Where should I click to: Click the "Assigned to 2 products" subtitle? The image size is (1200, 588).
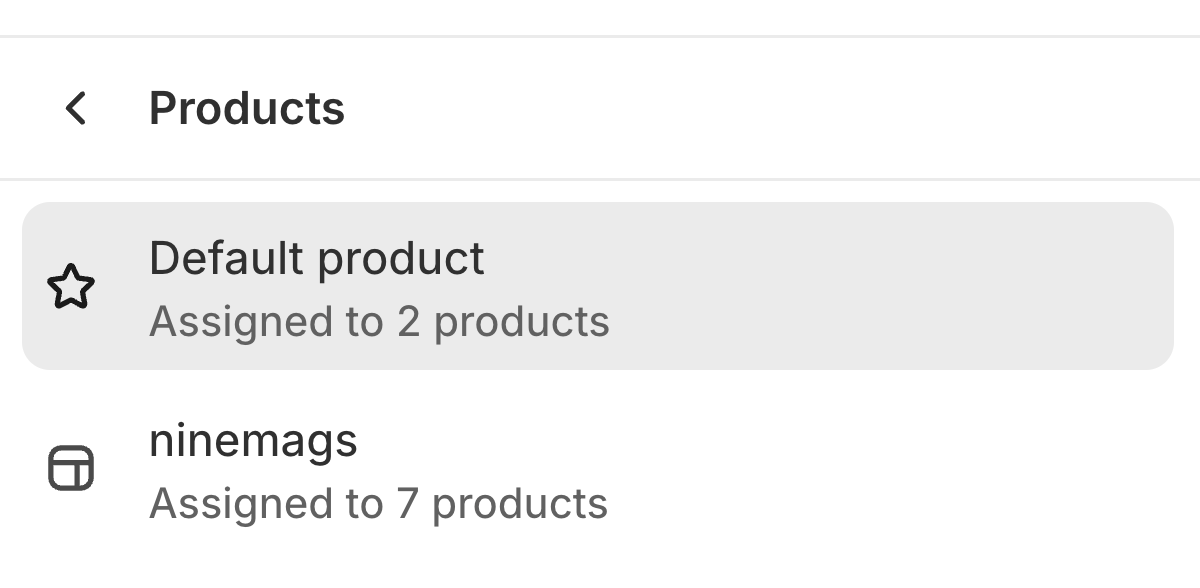point(379,322)
